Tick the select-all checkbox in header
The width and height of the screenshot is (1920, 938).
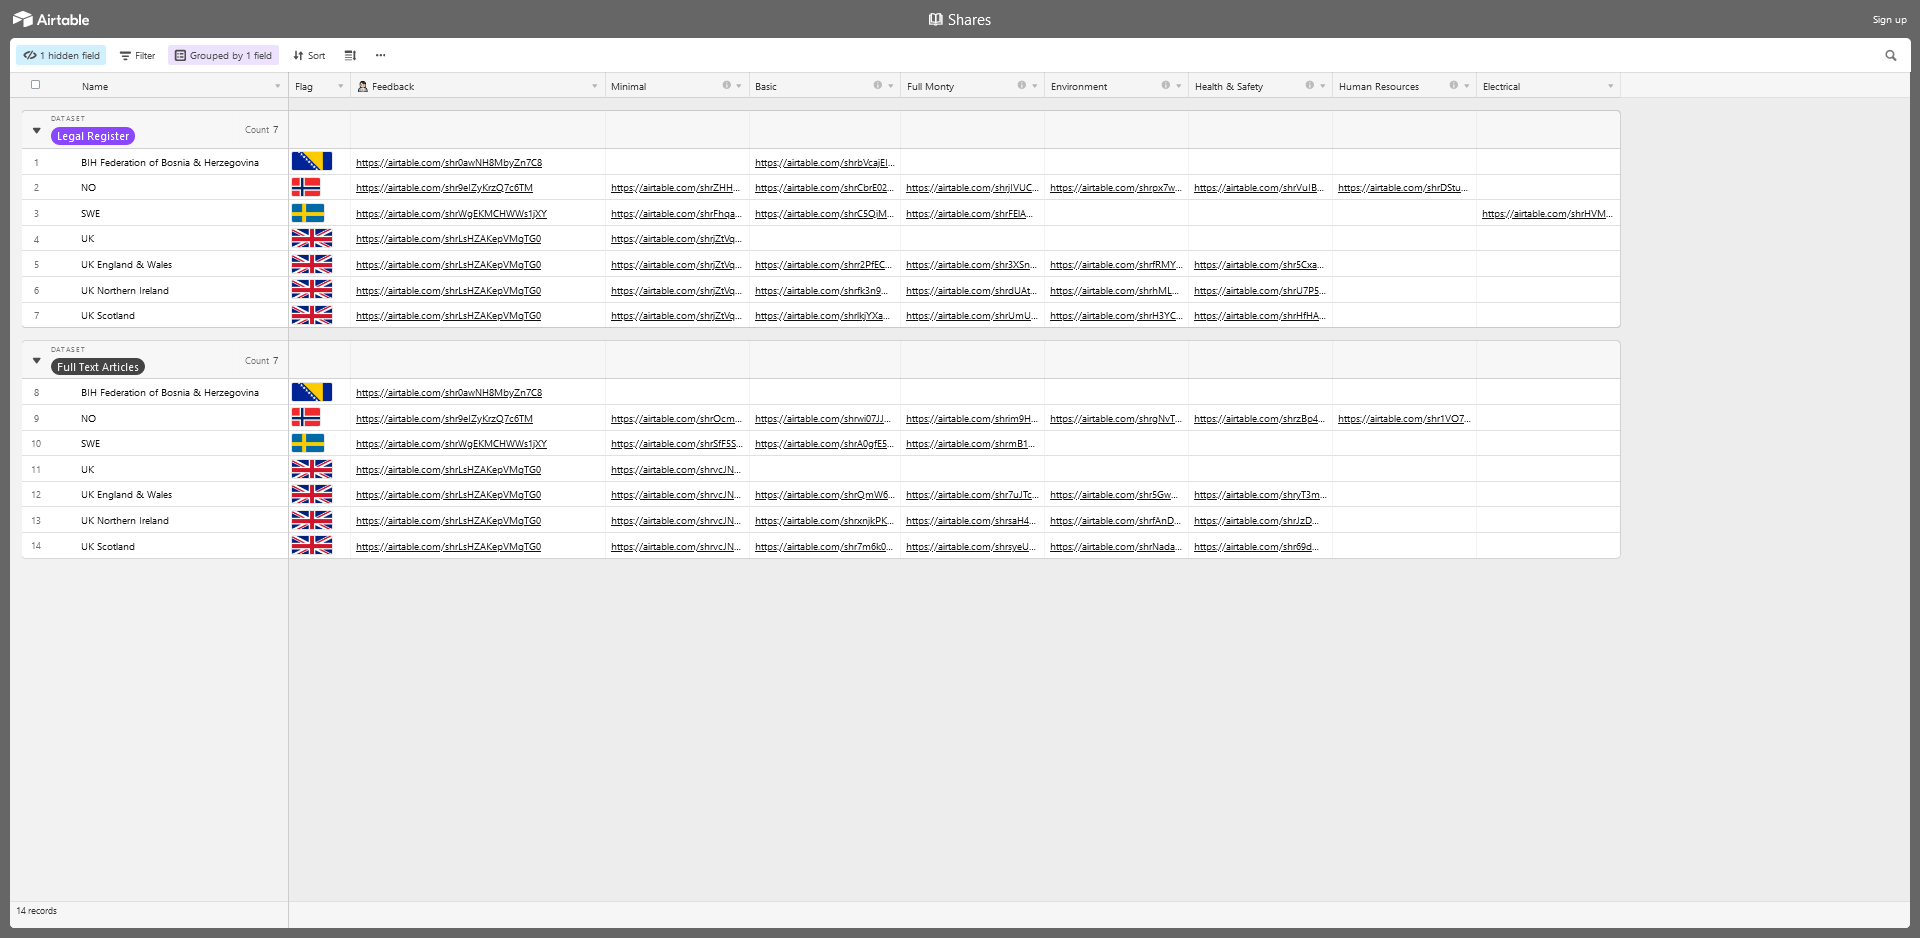point(36,85)
